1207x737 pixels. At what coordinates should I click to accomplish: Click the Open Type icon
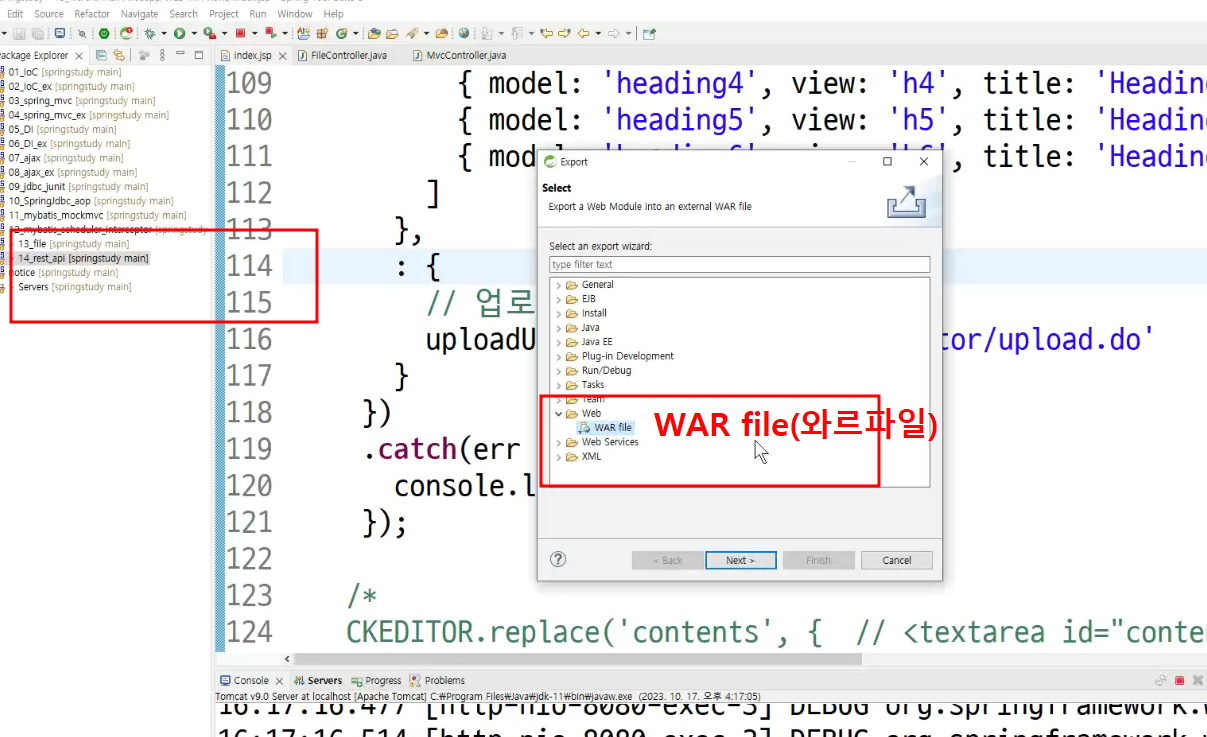375,33
